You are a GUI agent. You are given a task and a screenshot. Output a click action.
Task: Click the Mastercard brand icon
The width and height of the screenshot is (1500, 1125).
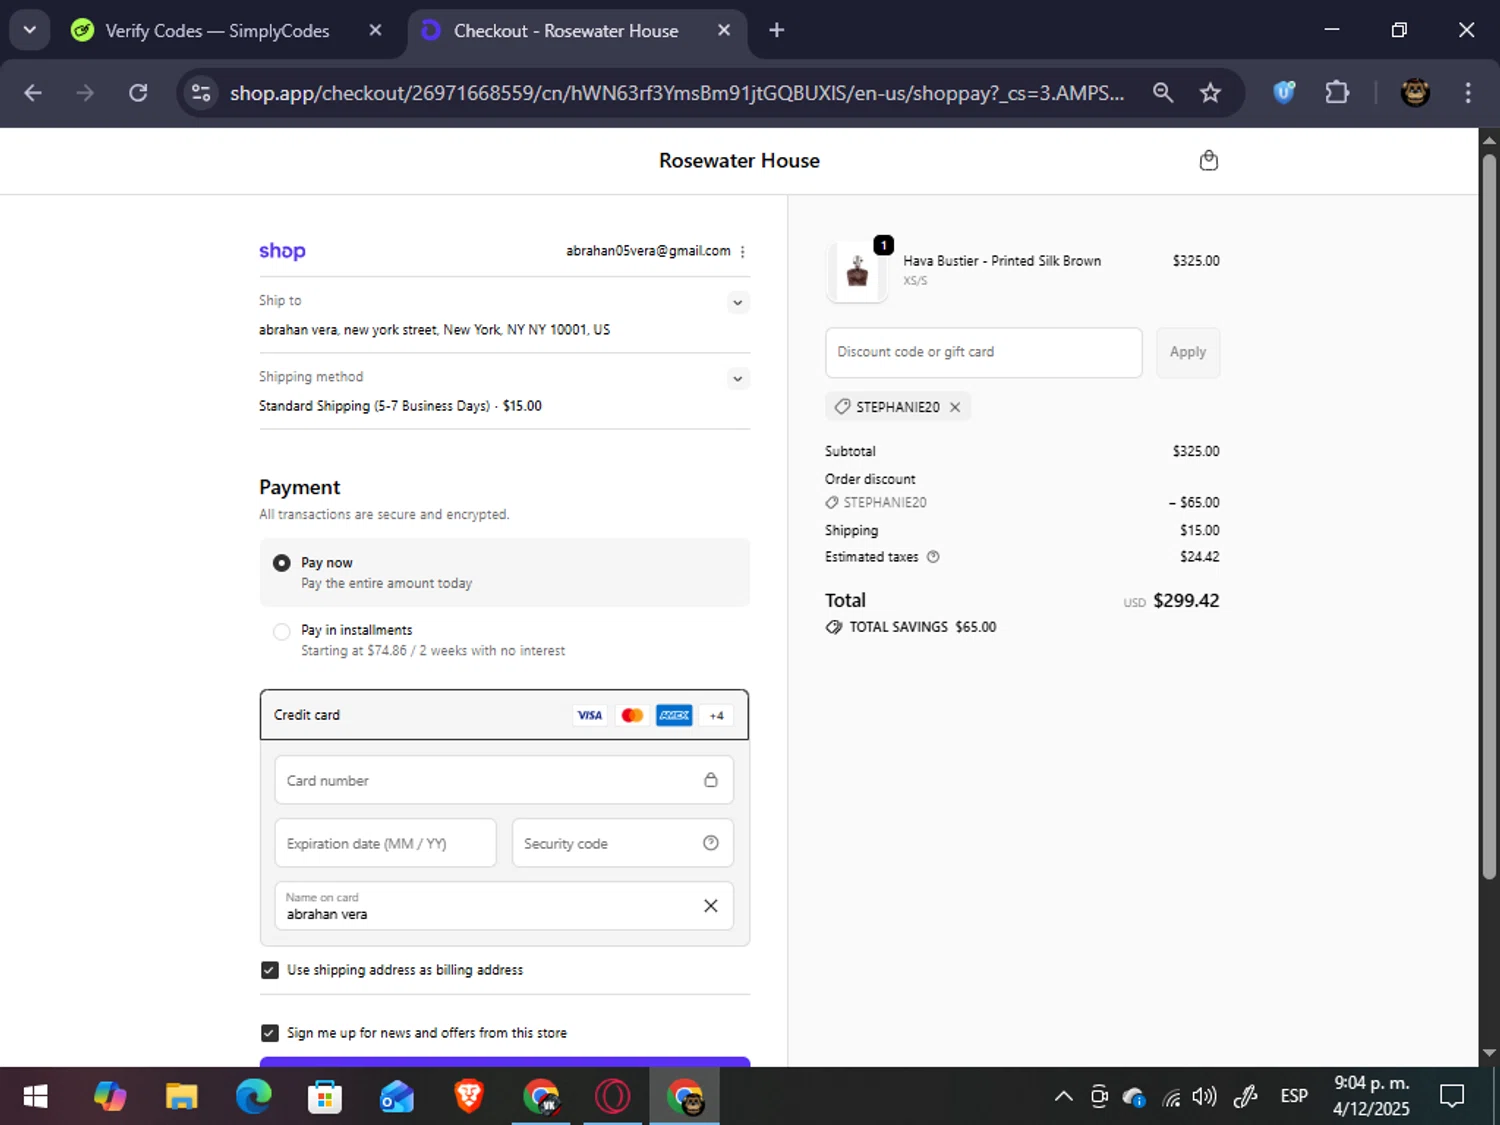(632, 715)
